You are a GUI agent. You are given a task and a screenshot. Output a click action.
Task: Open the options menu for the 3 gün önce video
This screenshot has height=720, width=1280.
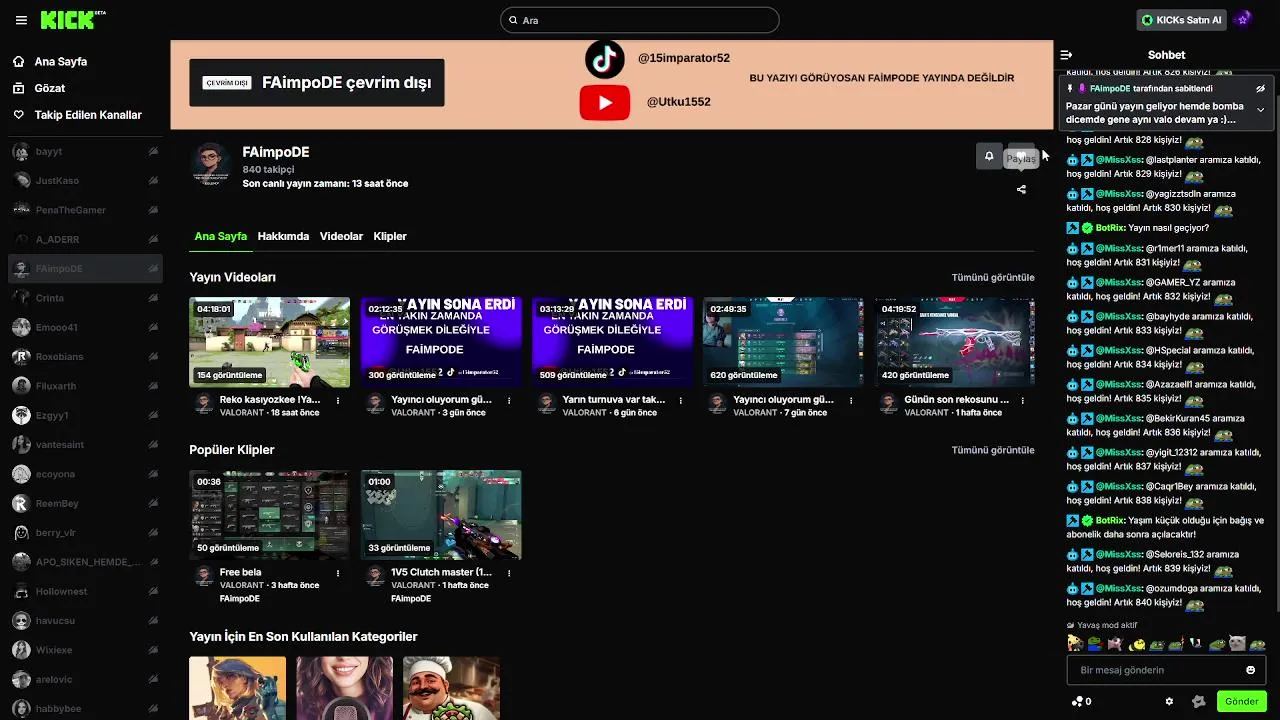pos(510,400)
